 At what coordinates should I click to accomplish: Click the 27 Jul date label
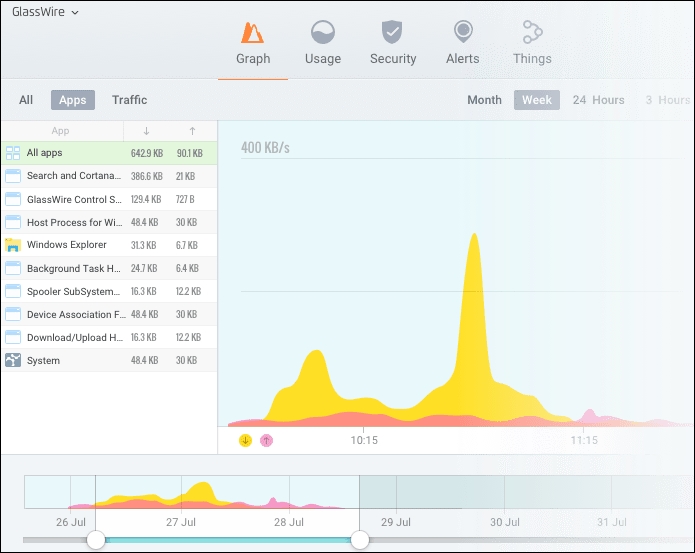click(x=181, y=522)
